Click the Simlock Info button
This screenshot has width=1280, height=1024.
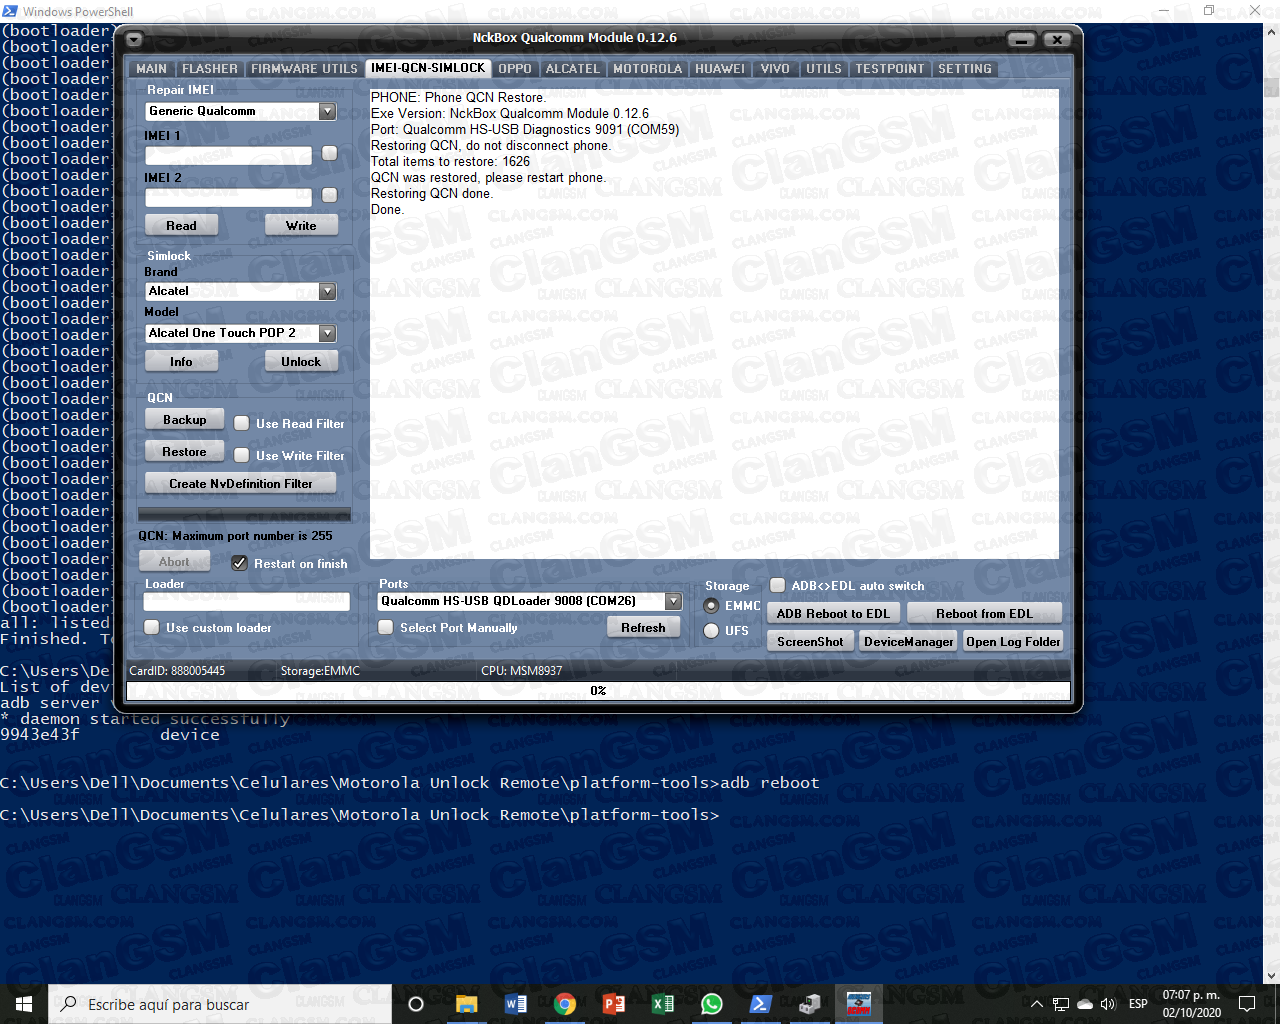[181, 361]
